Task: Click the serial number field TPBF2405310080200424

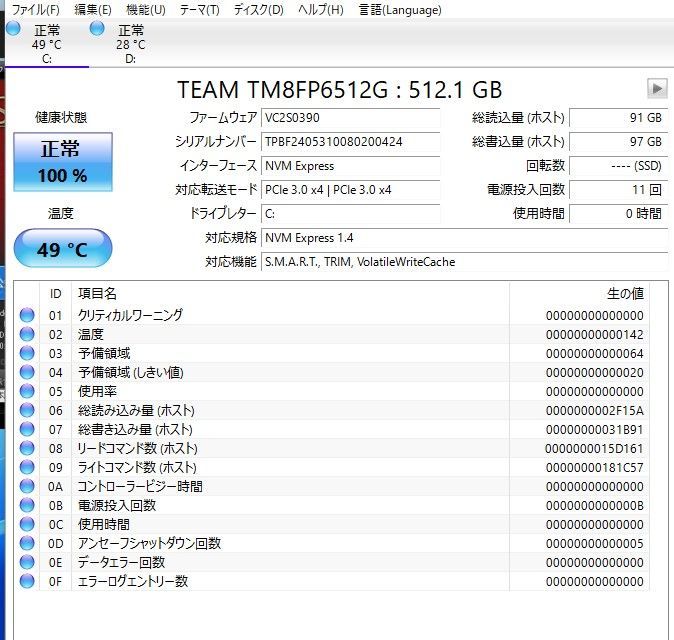Action: [350, 142]
